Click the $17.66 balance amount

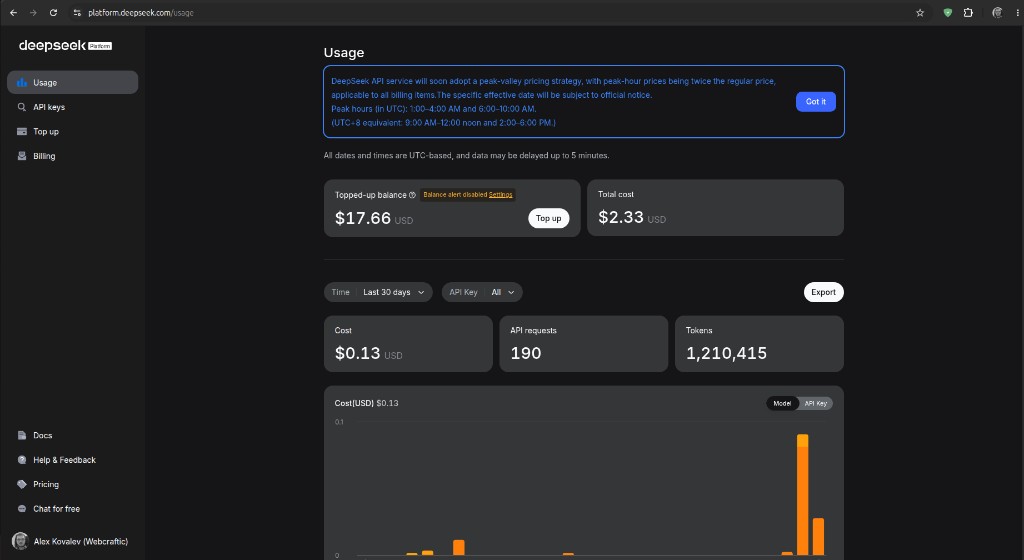pyautogui.click(x=362, y=218)
